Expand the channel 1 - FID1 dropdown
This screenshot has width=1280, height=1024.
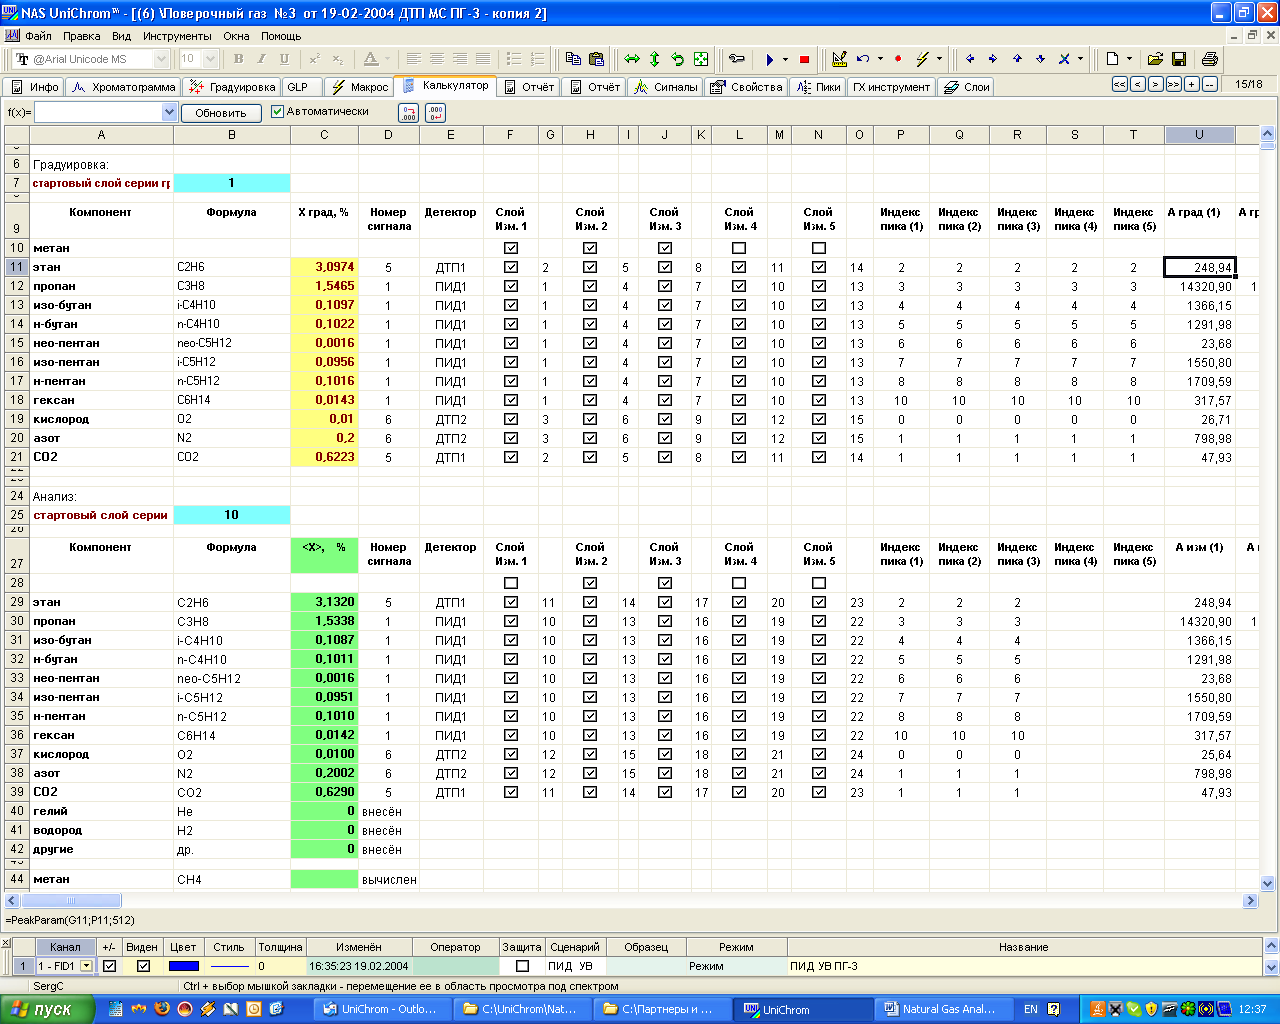coord(86,966)
